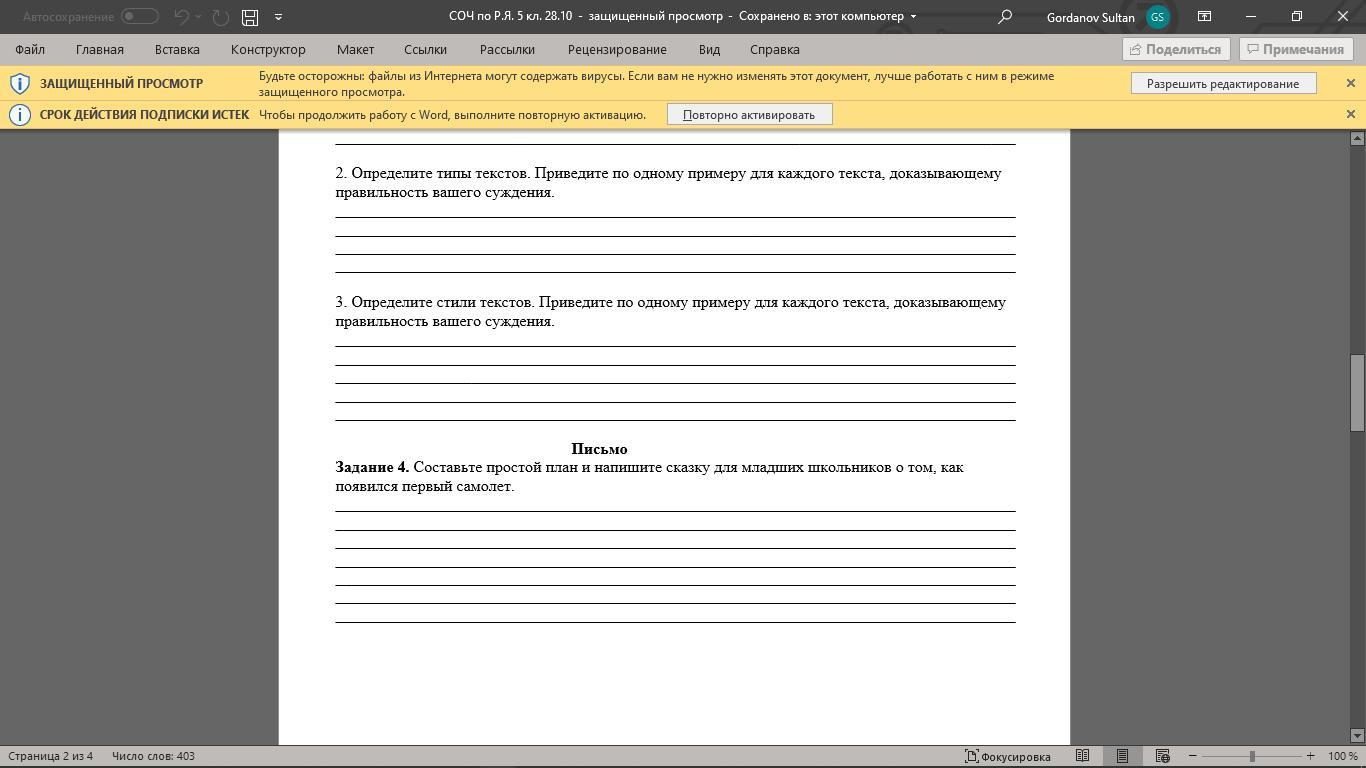Viewport: 1366px width, 768px height.
Task: Switch to Read Mode view icon
Action: [x=1082, y=756]
